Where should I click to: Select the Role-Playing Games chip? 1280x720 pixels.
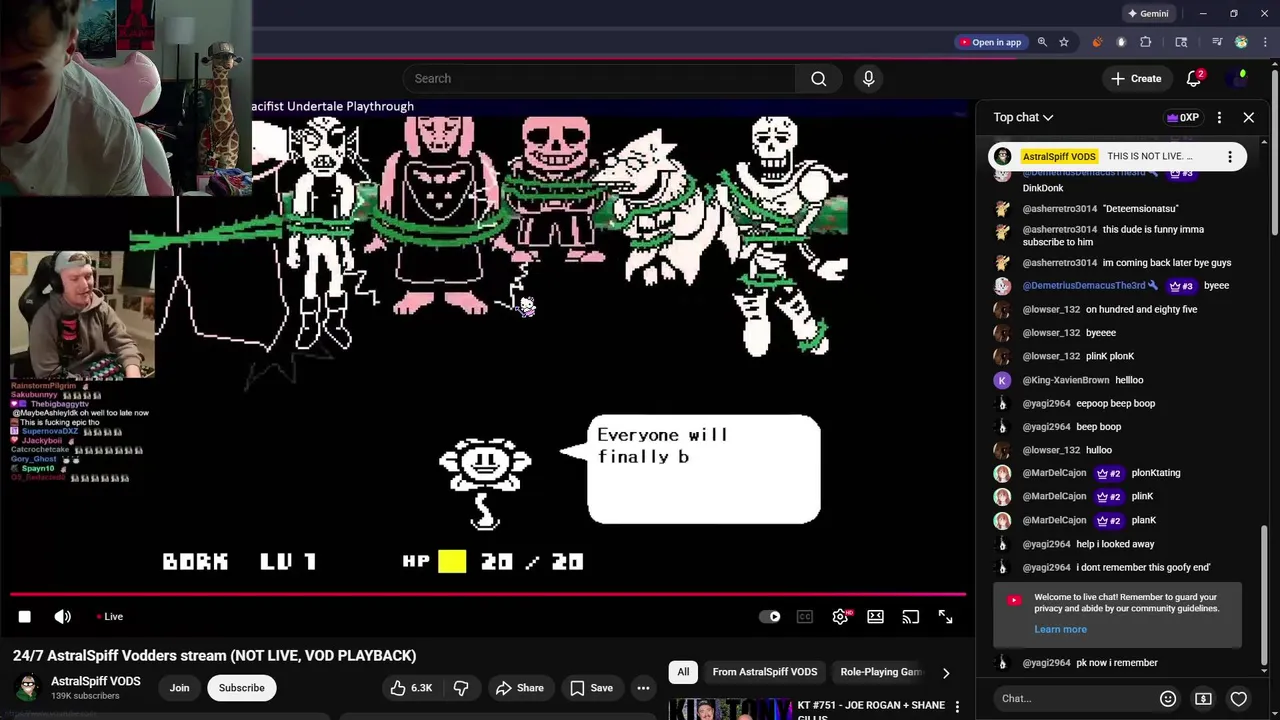[x=881, y=672]
